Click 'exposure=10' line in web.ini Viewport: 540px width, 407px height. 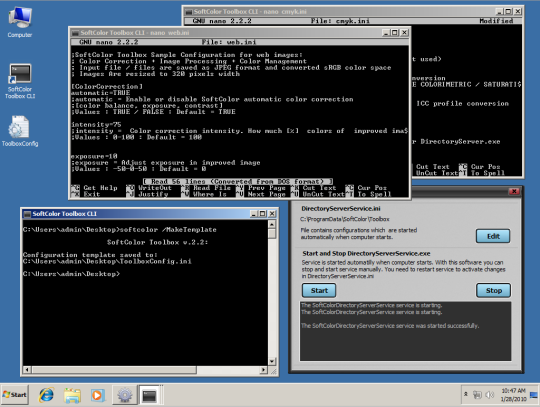pyautogui.click(x=94, y=156)
